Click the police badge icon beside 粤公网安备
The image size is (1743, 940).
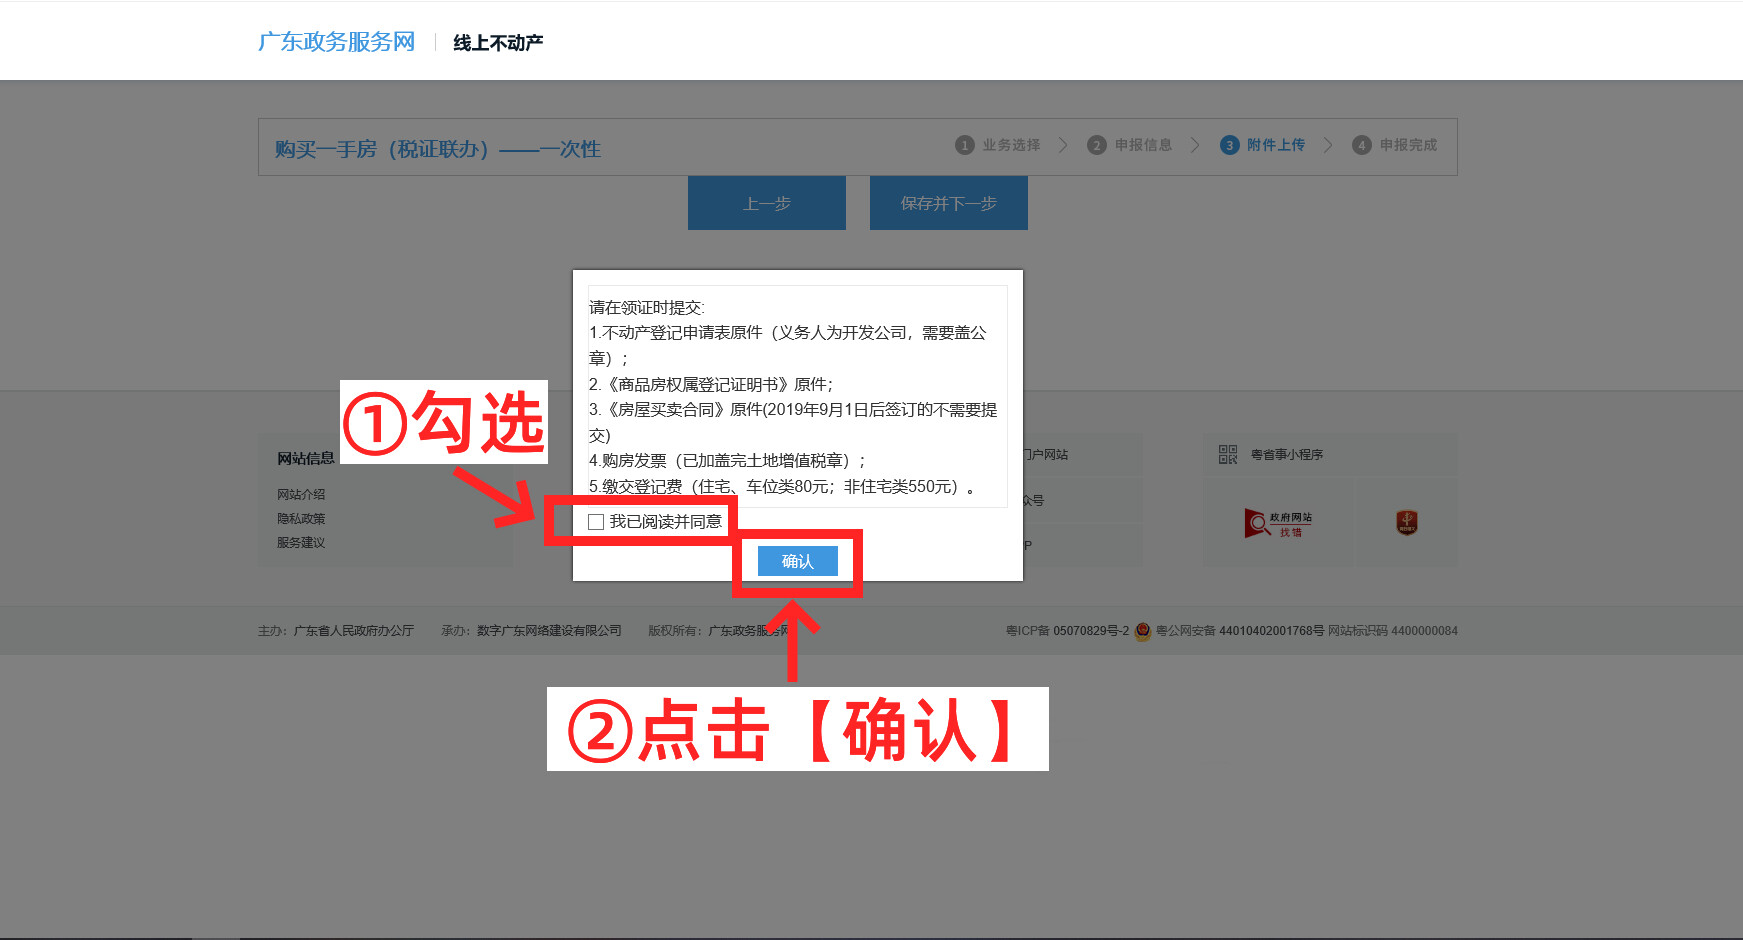click(1143, 631)
